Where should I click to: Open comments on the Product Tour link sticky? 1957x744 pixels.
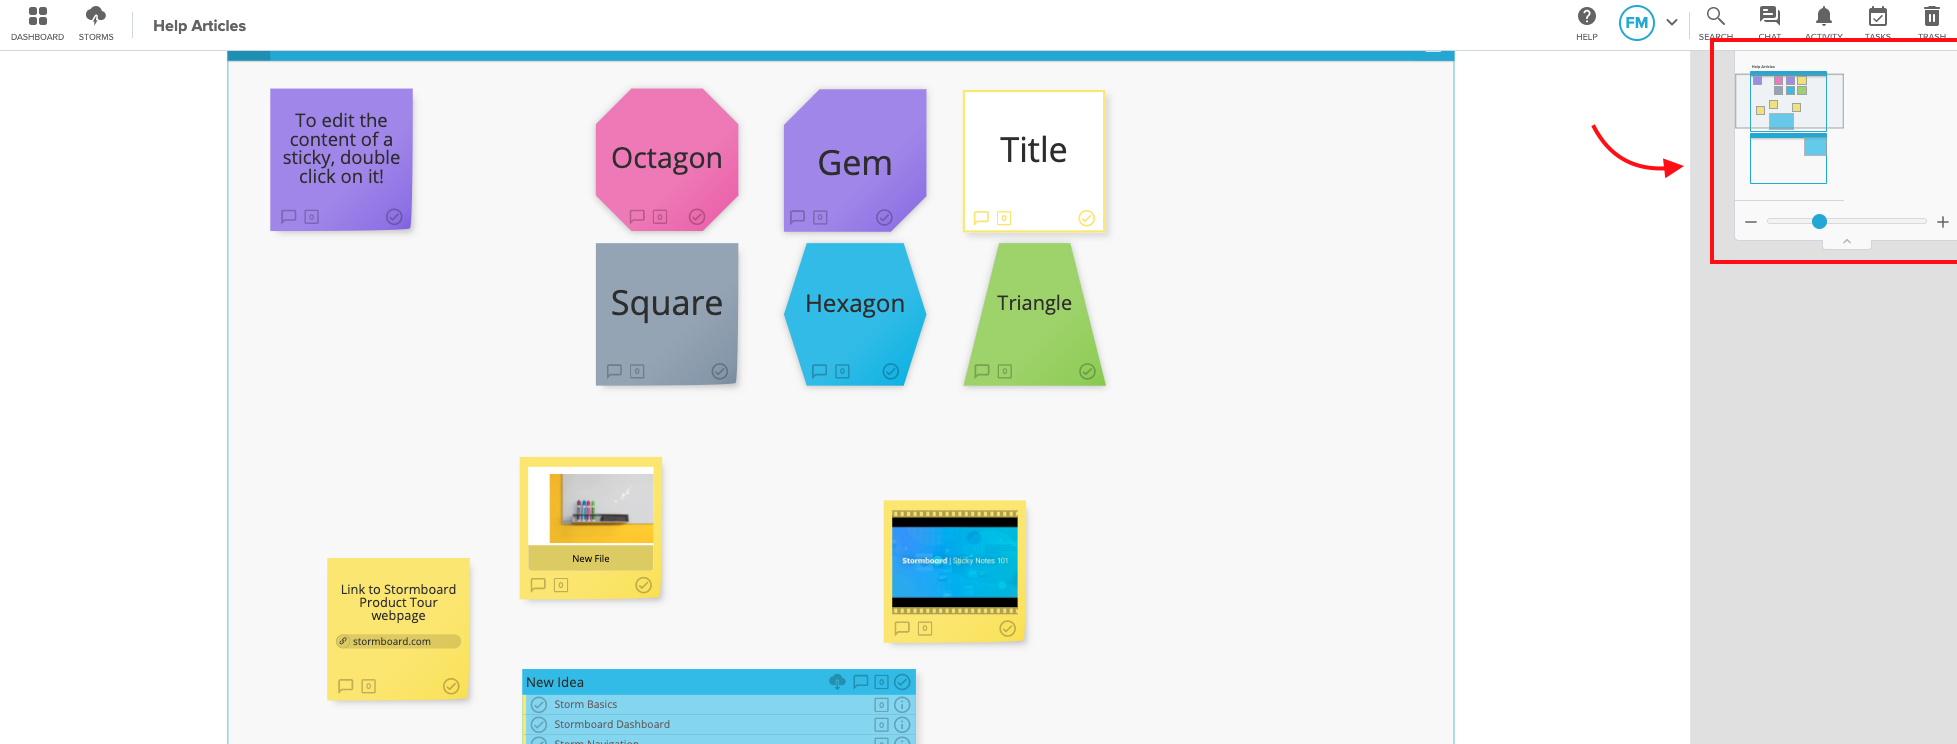point(346,686)
